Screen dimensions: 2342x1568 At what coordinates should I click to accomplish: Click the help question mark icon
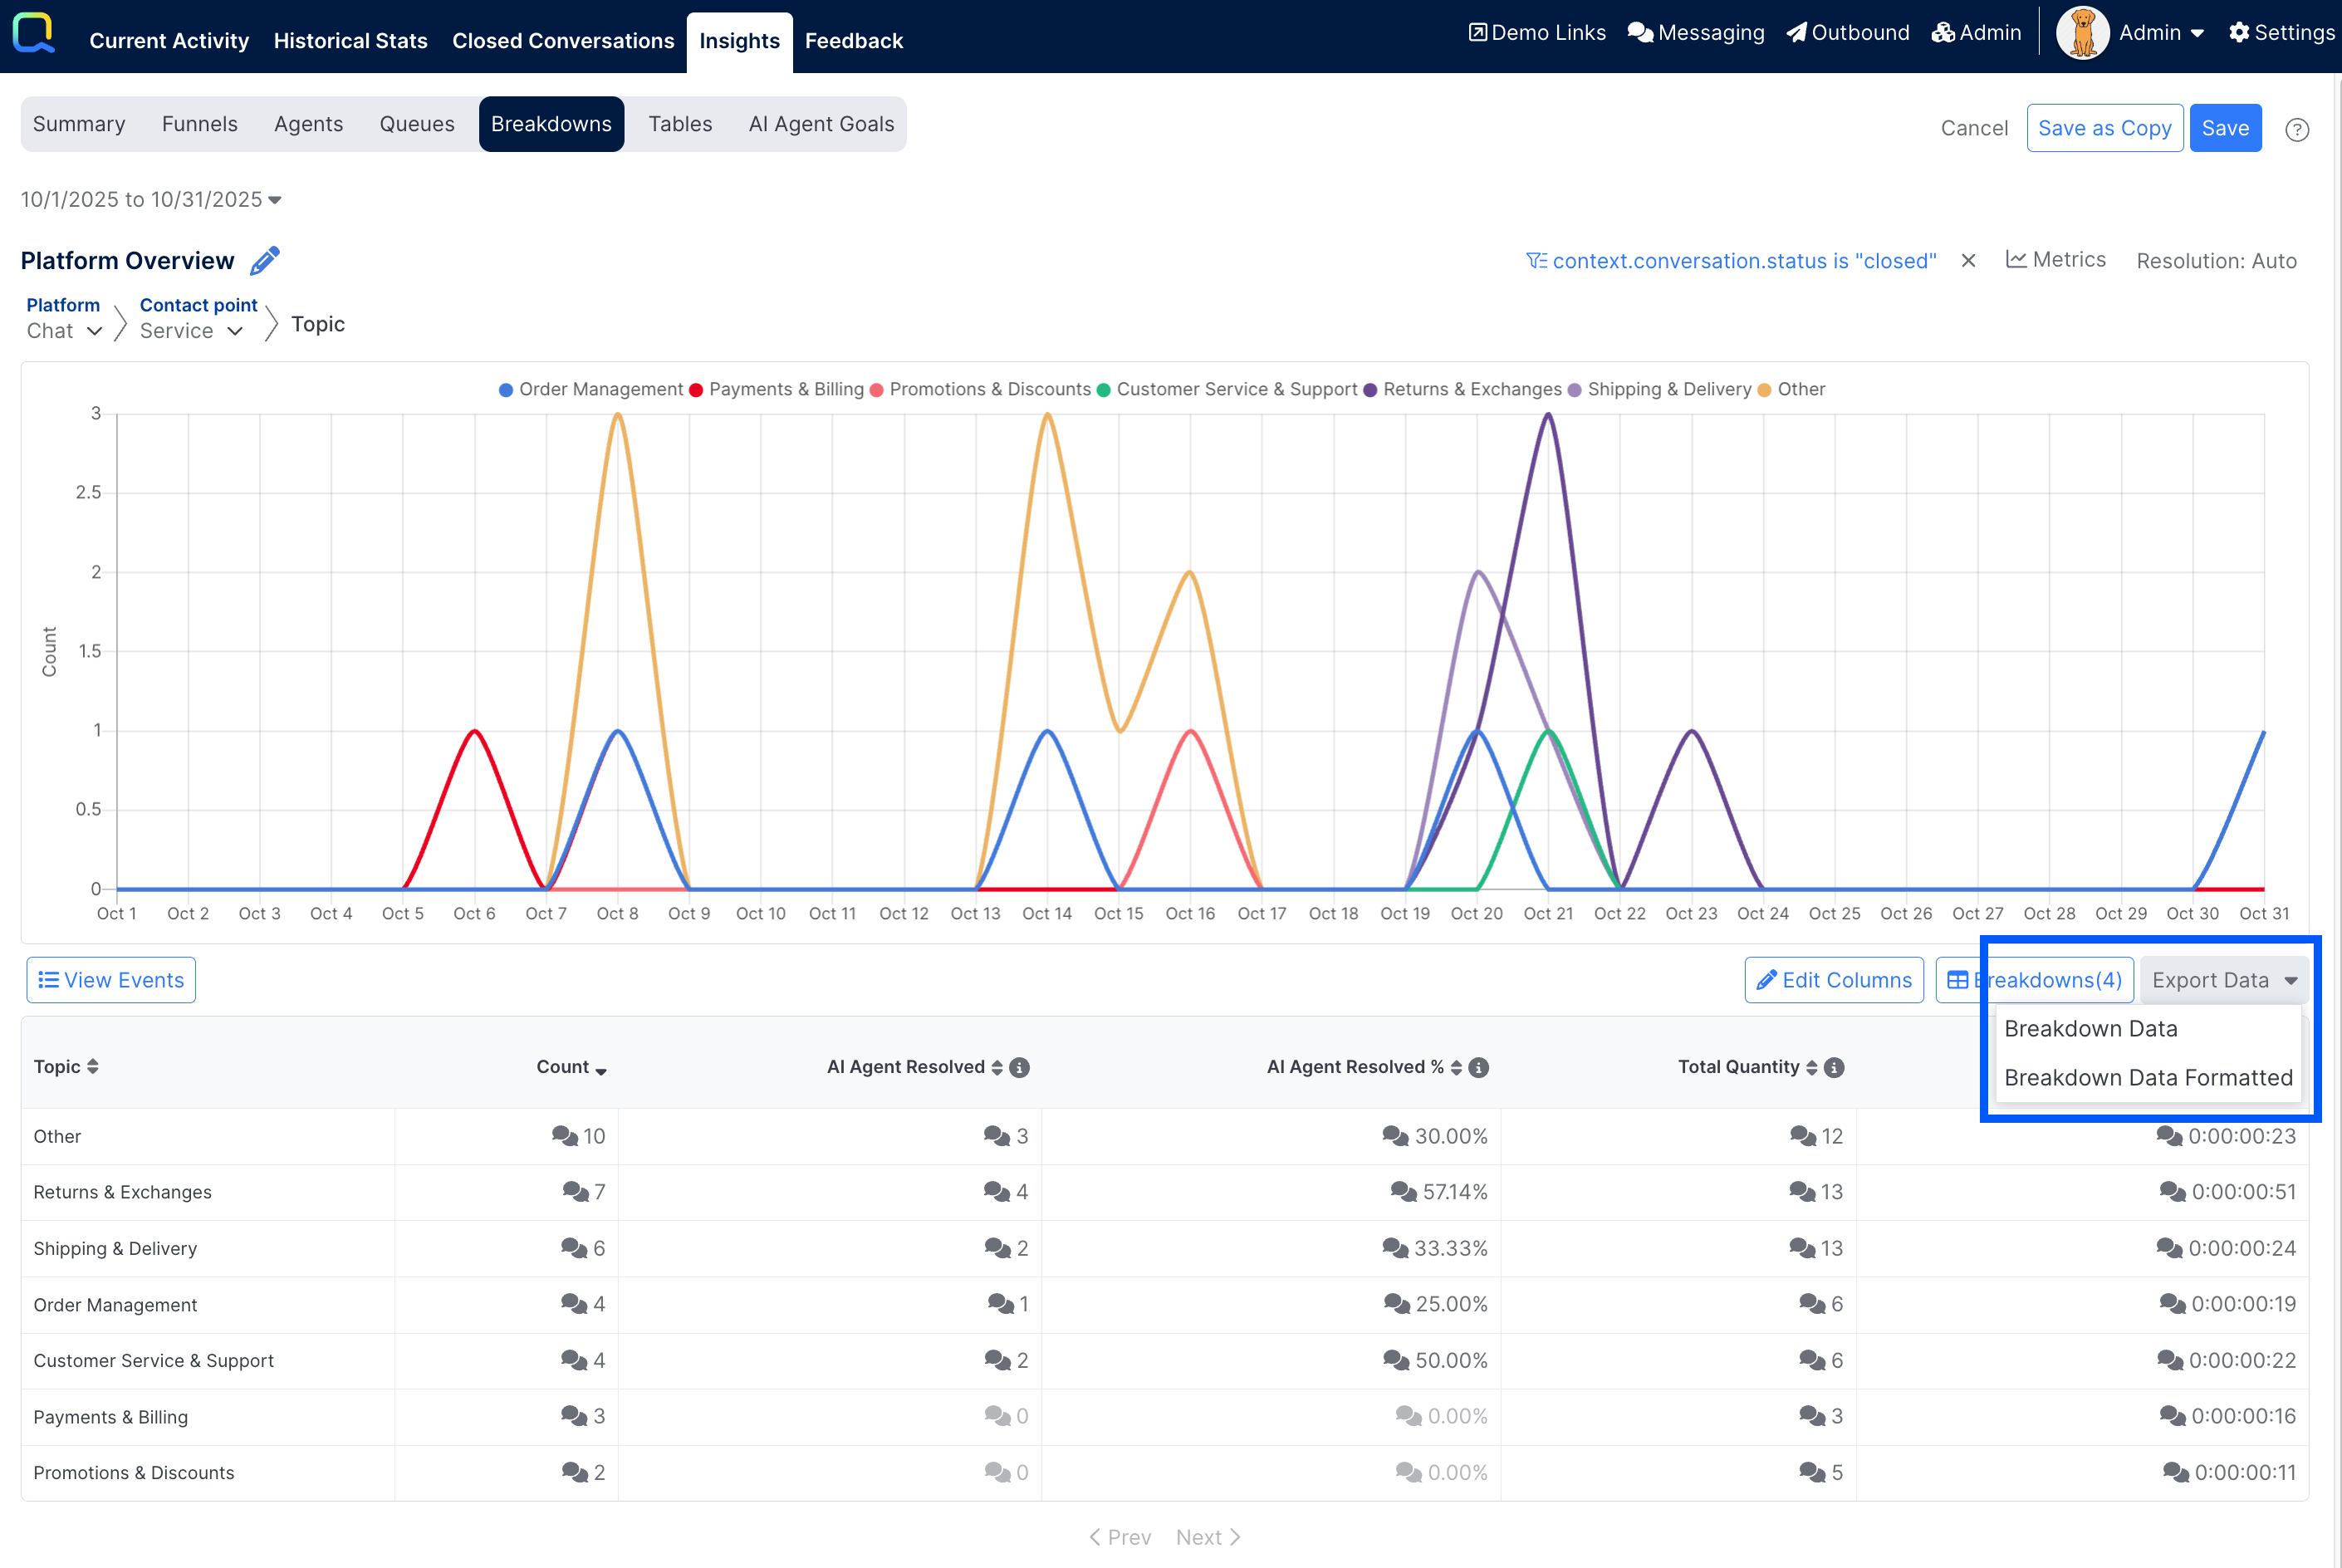(2297, 129)
